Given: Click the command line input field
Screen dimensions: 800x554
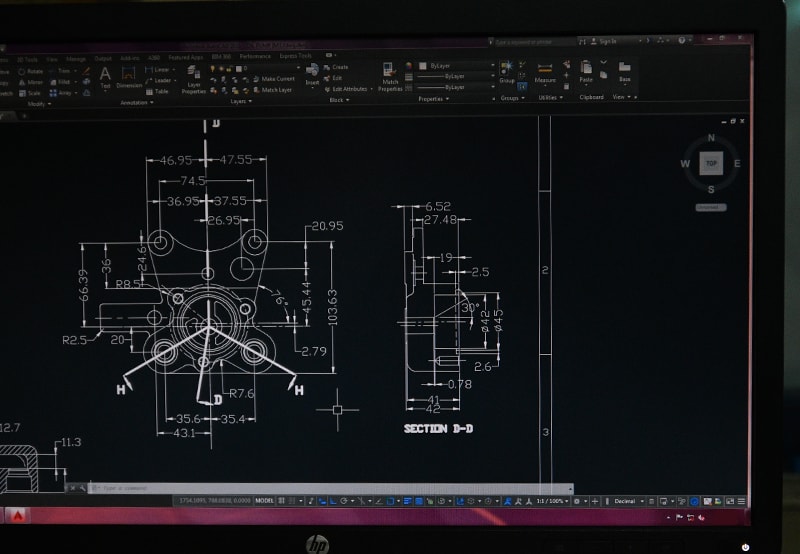Looking at the screenshot, I should (331, 488).
